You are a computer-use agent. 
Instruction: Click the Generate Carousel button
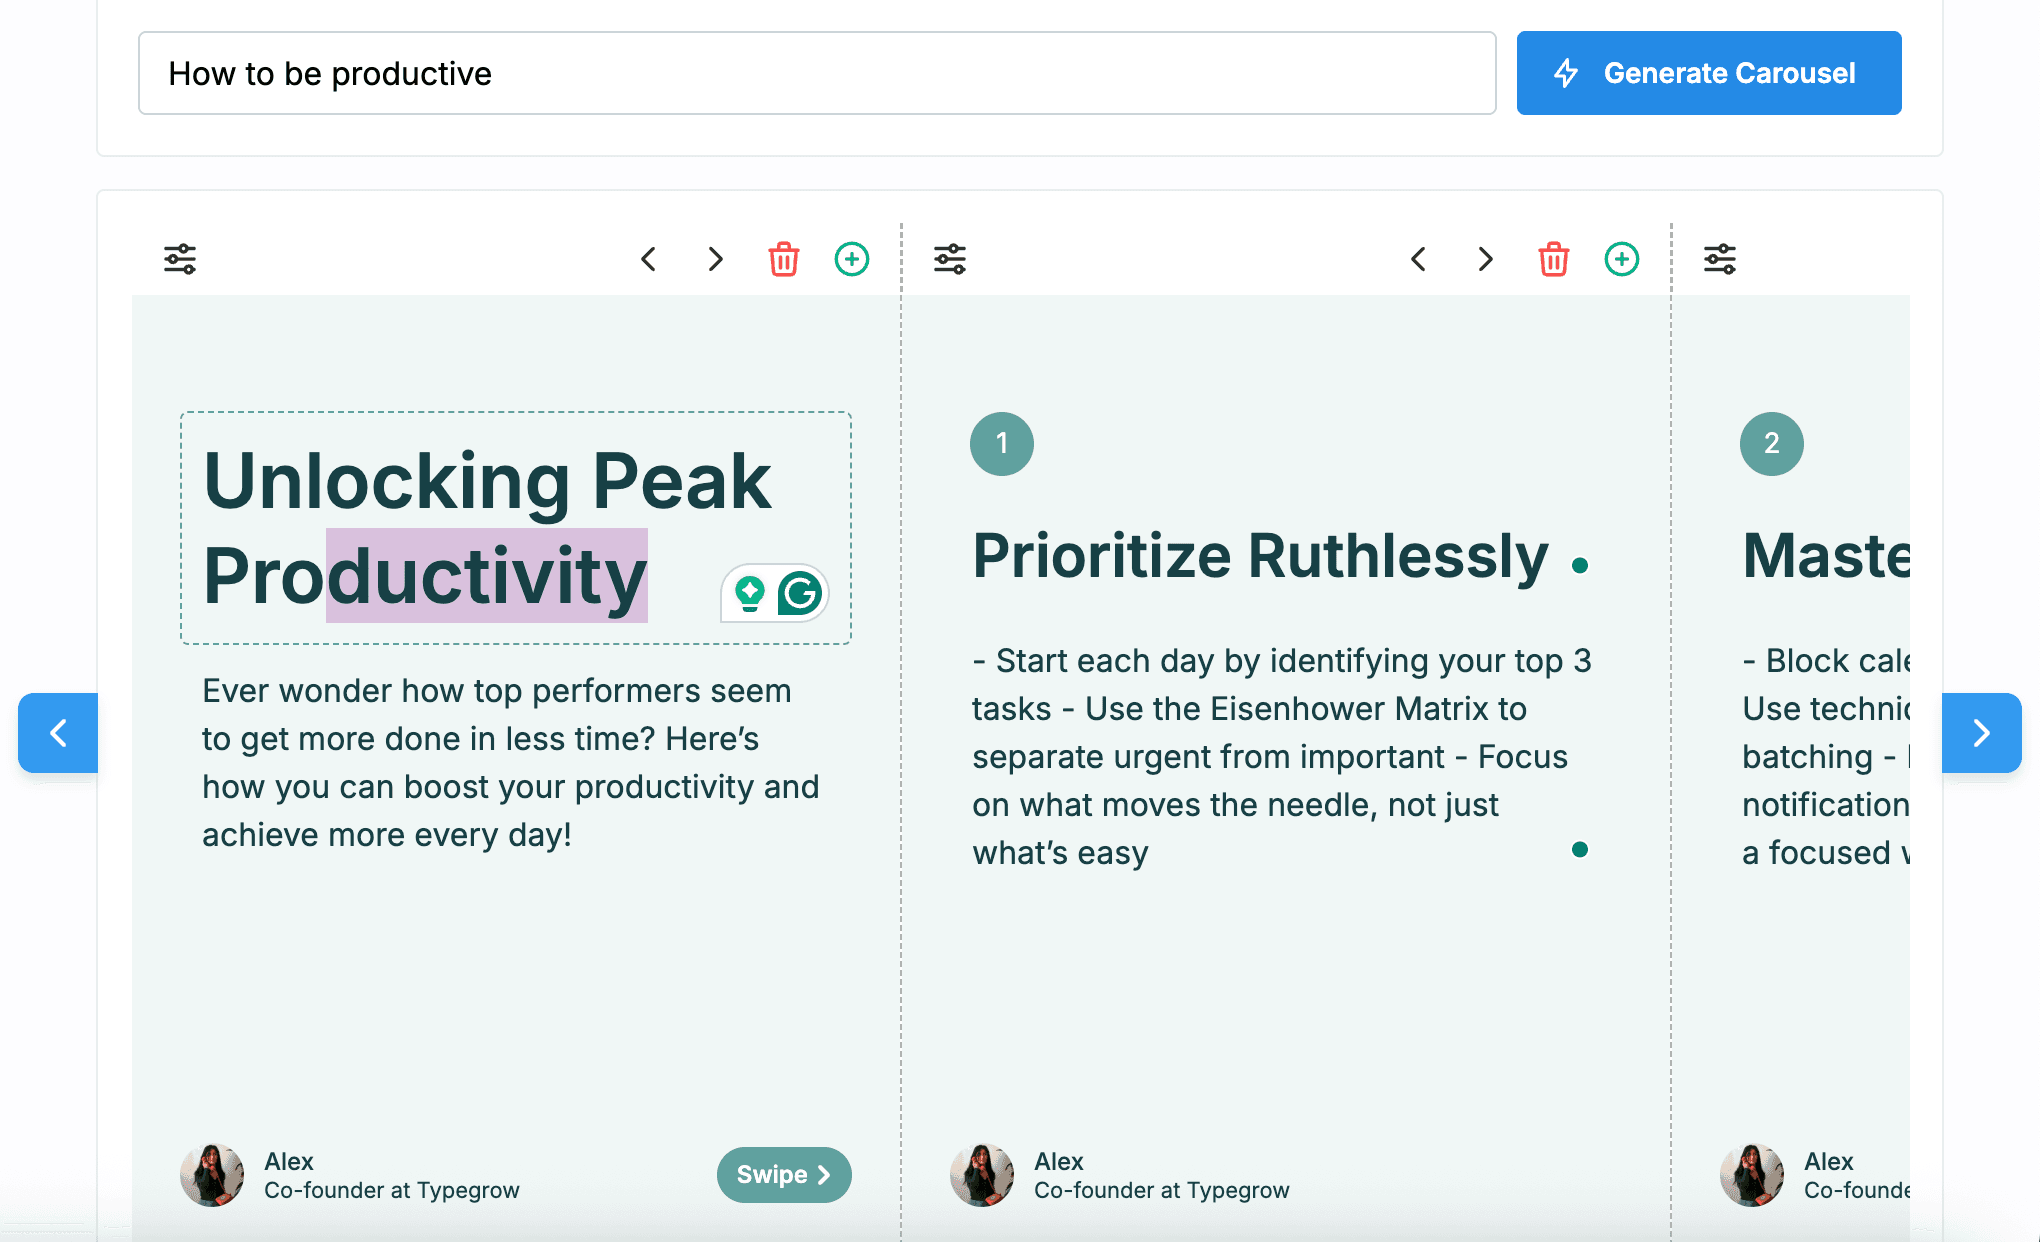[1708, 73]
